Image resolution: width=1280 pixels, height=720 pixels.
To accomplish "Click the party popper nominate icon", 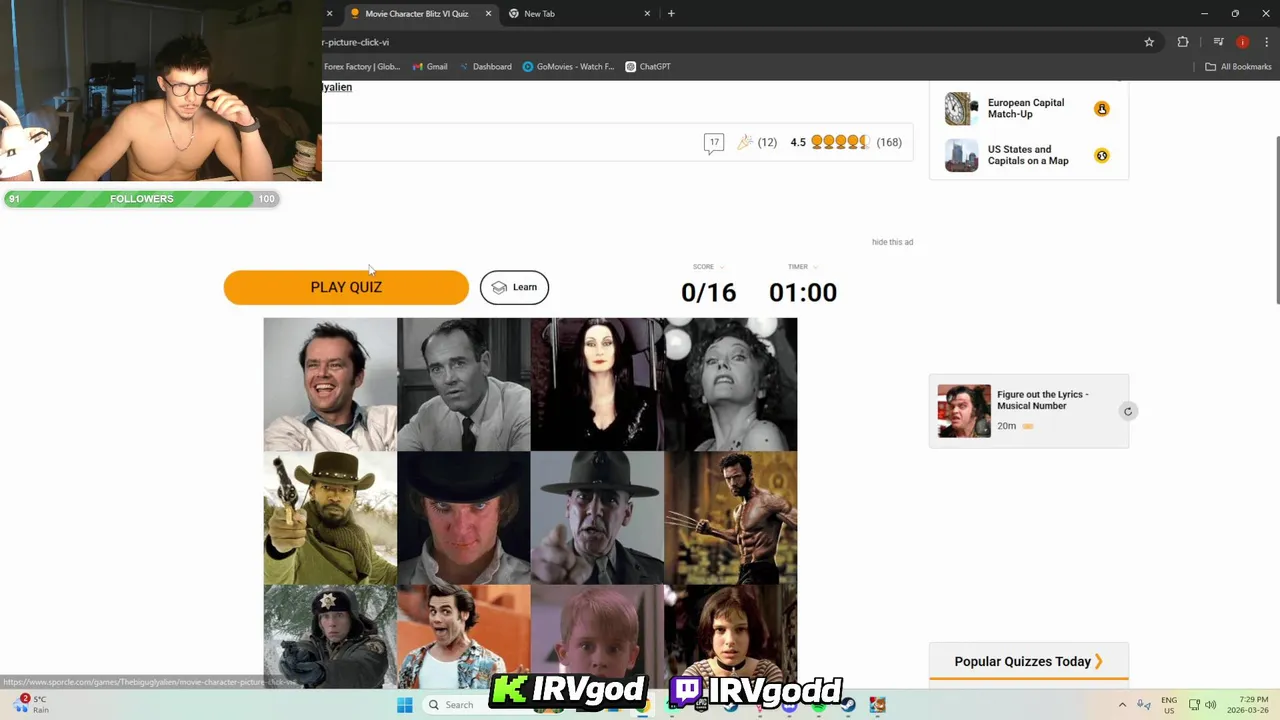I will click(745, 142).
